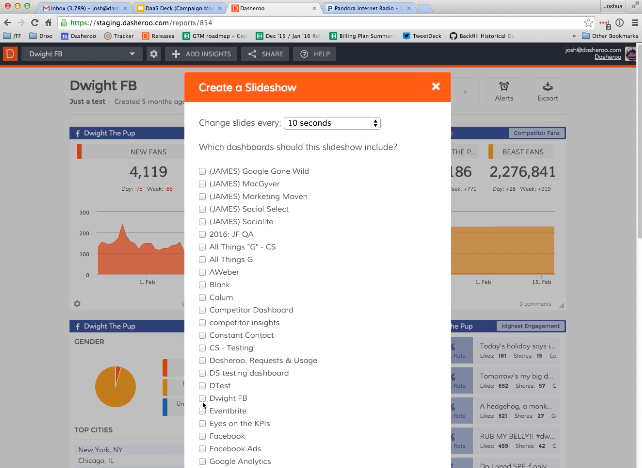Click the browser address bar
Image resolution: width=642 pixels, height=468 pixels.
point(321,23)
